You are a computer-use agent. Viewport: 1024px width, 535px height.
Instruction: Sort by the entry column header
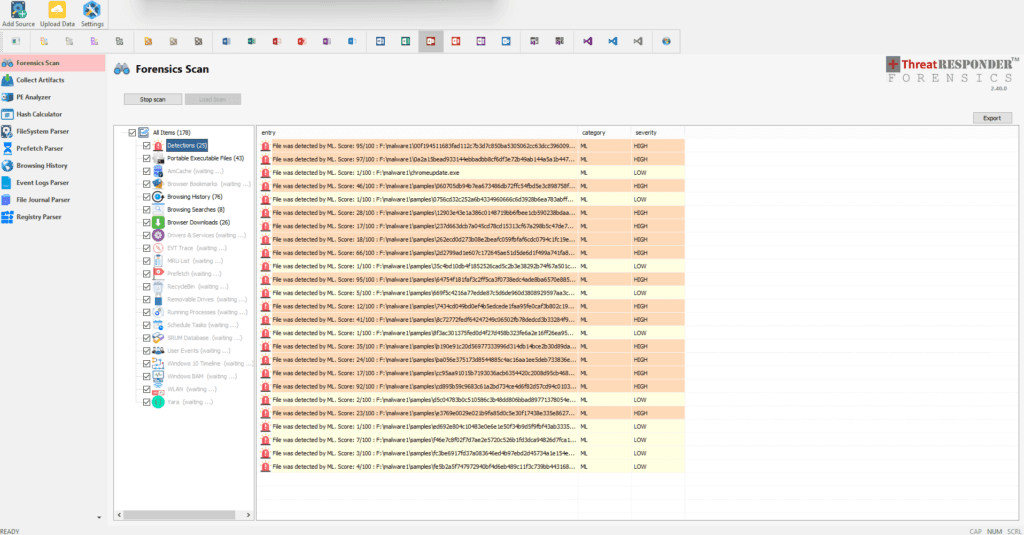(417, 133)
